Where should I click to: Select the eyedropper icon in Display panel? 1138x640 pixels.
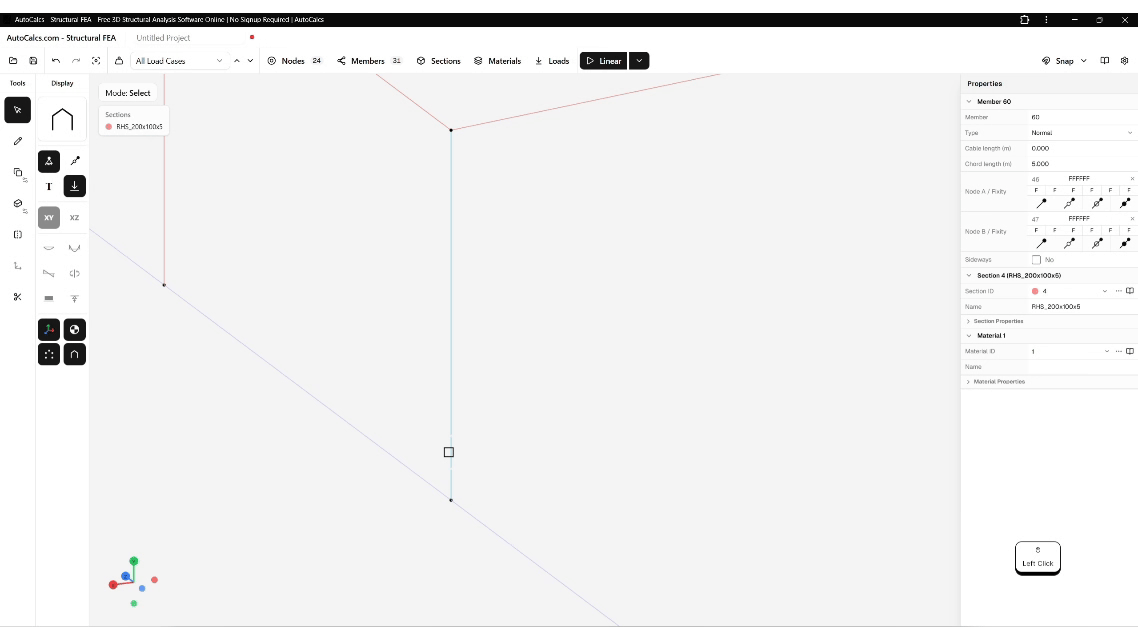point(75,160)
